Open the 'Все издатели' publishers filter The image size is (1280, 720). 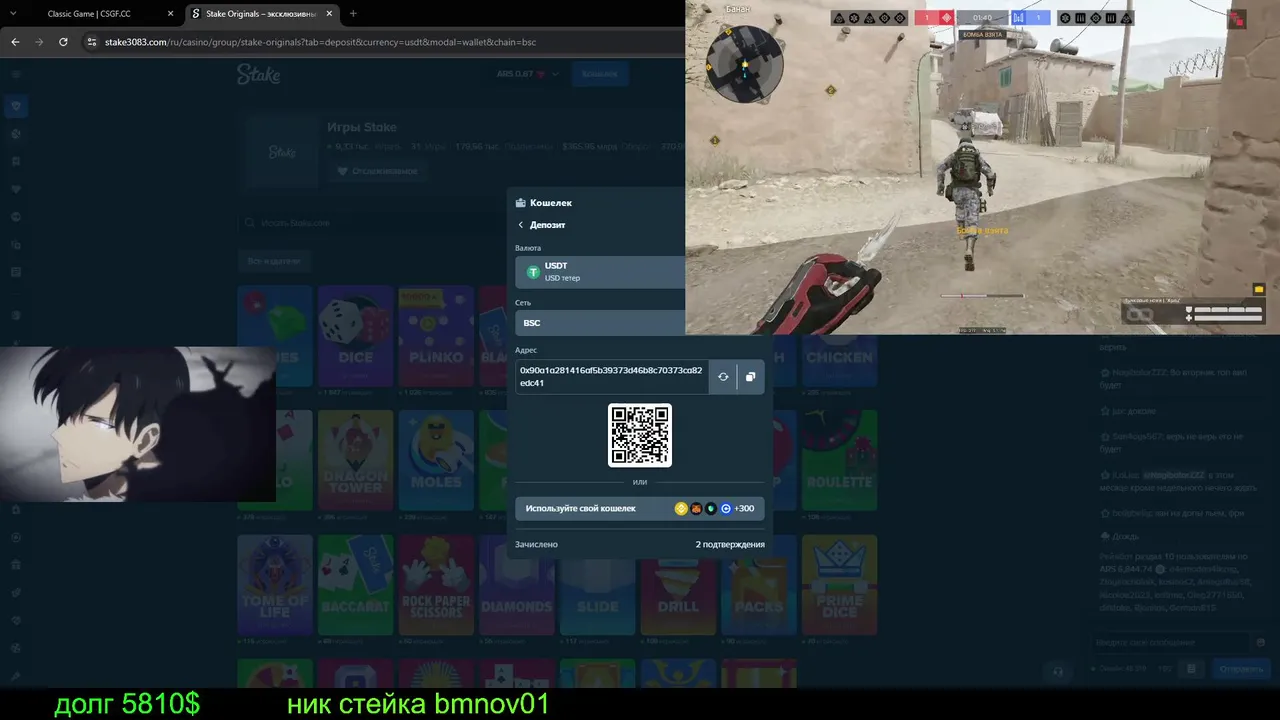[275, 261]
